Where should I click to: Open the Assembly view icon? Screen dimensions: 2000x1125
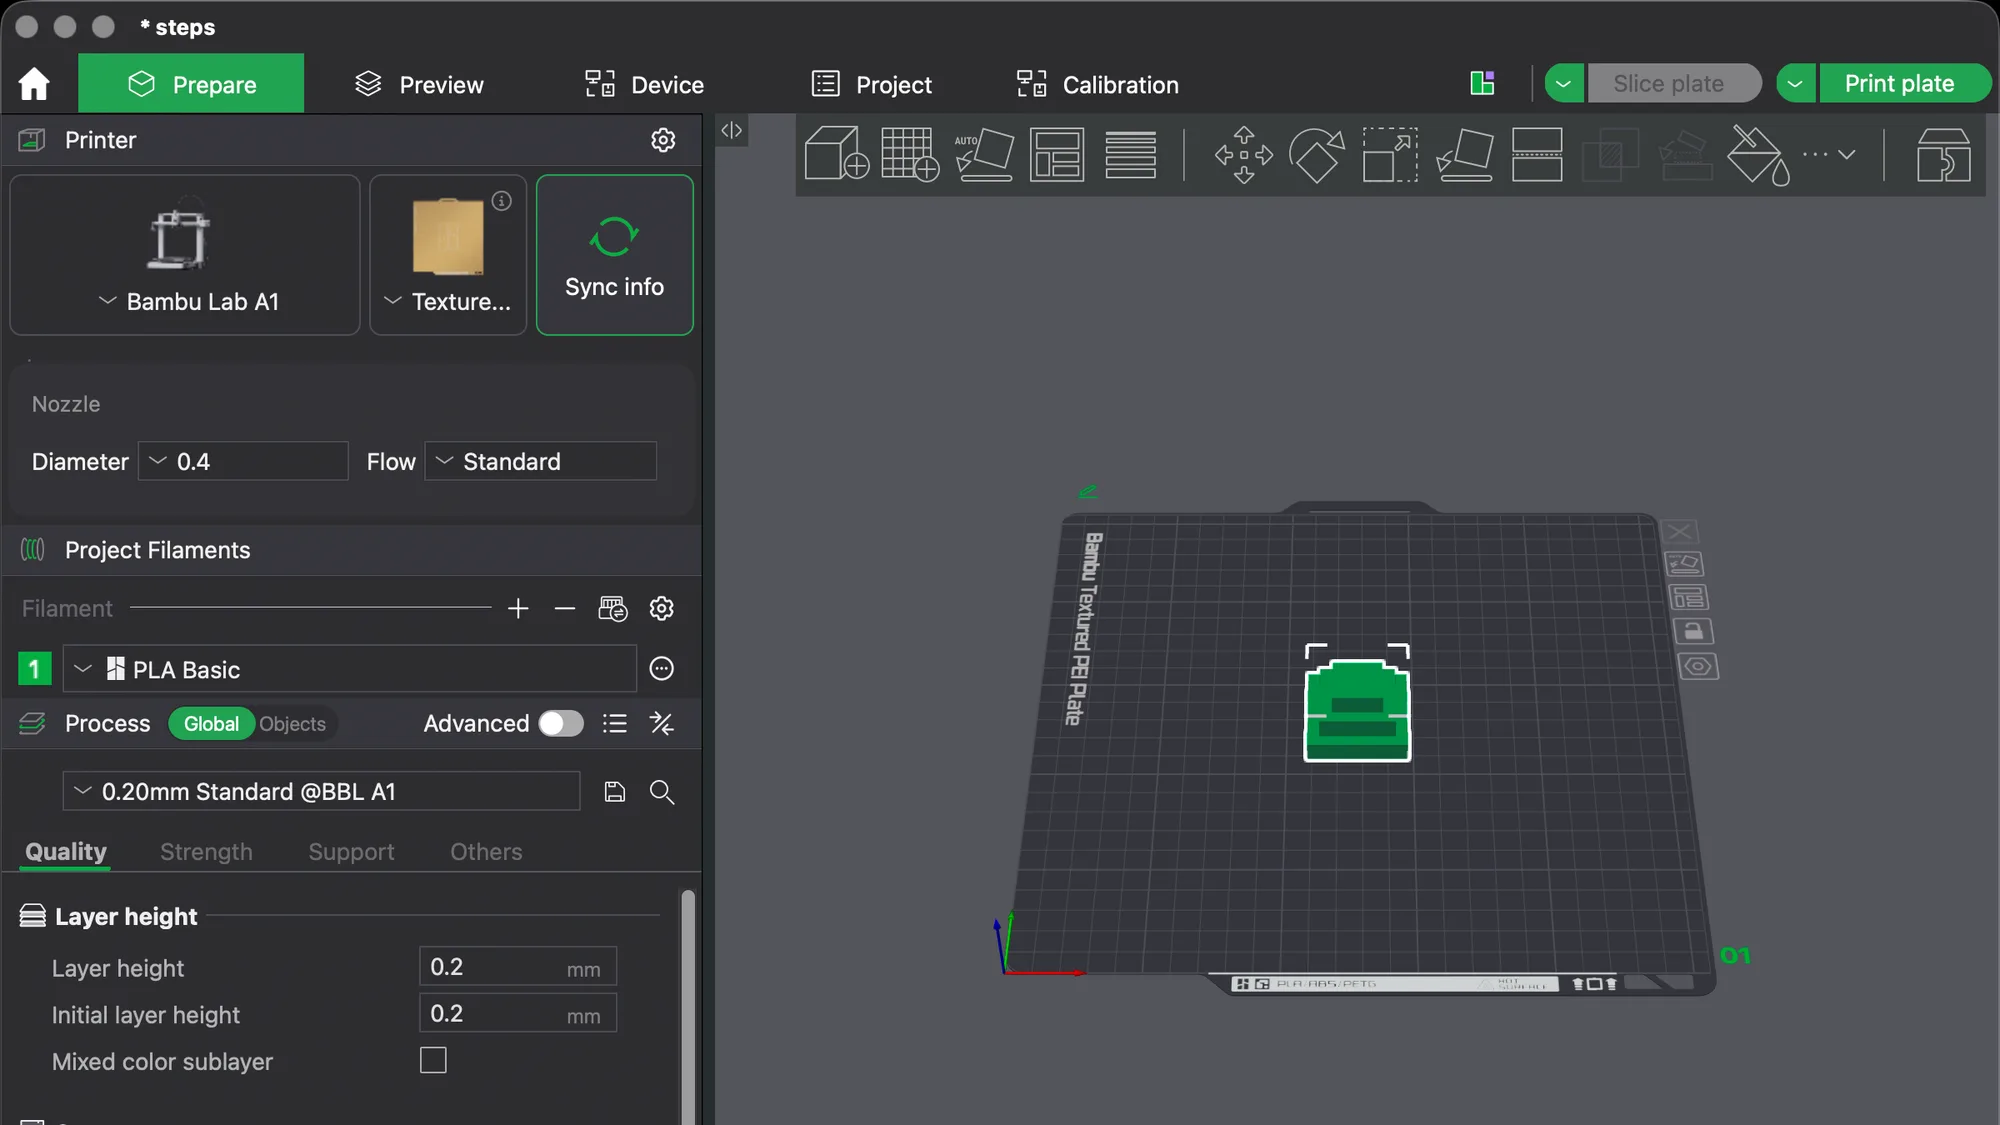[x=1943, y=154]
